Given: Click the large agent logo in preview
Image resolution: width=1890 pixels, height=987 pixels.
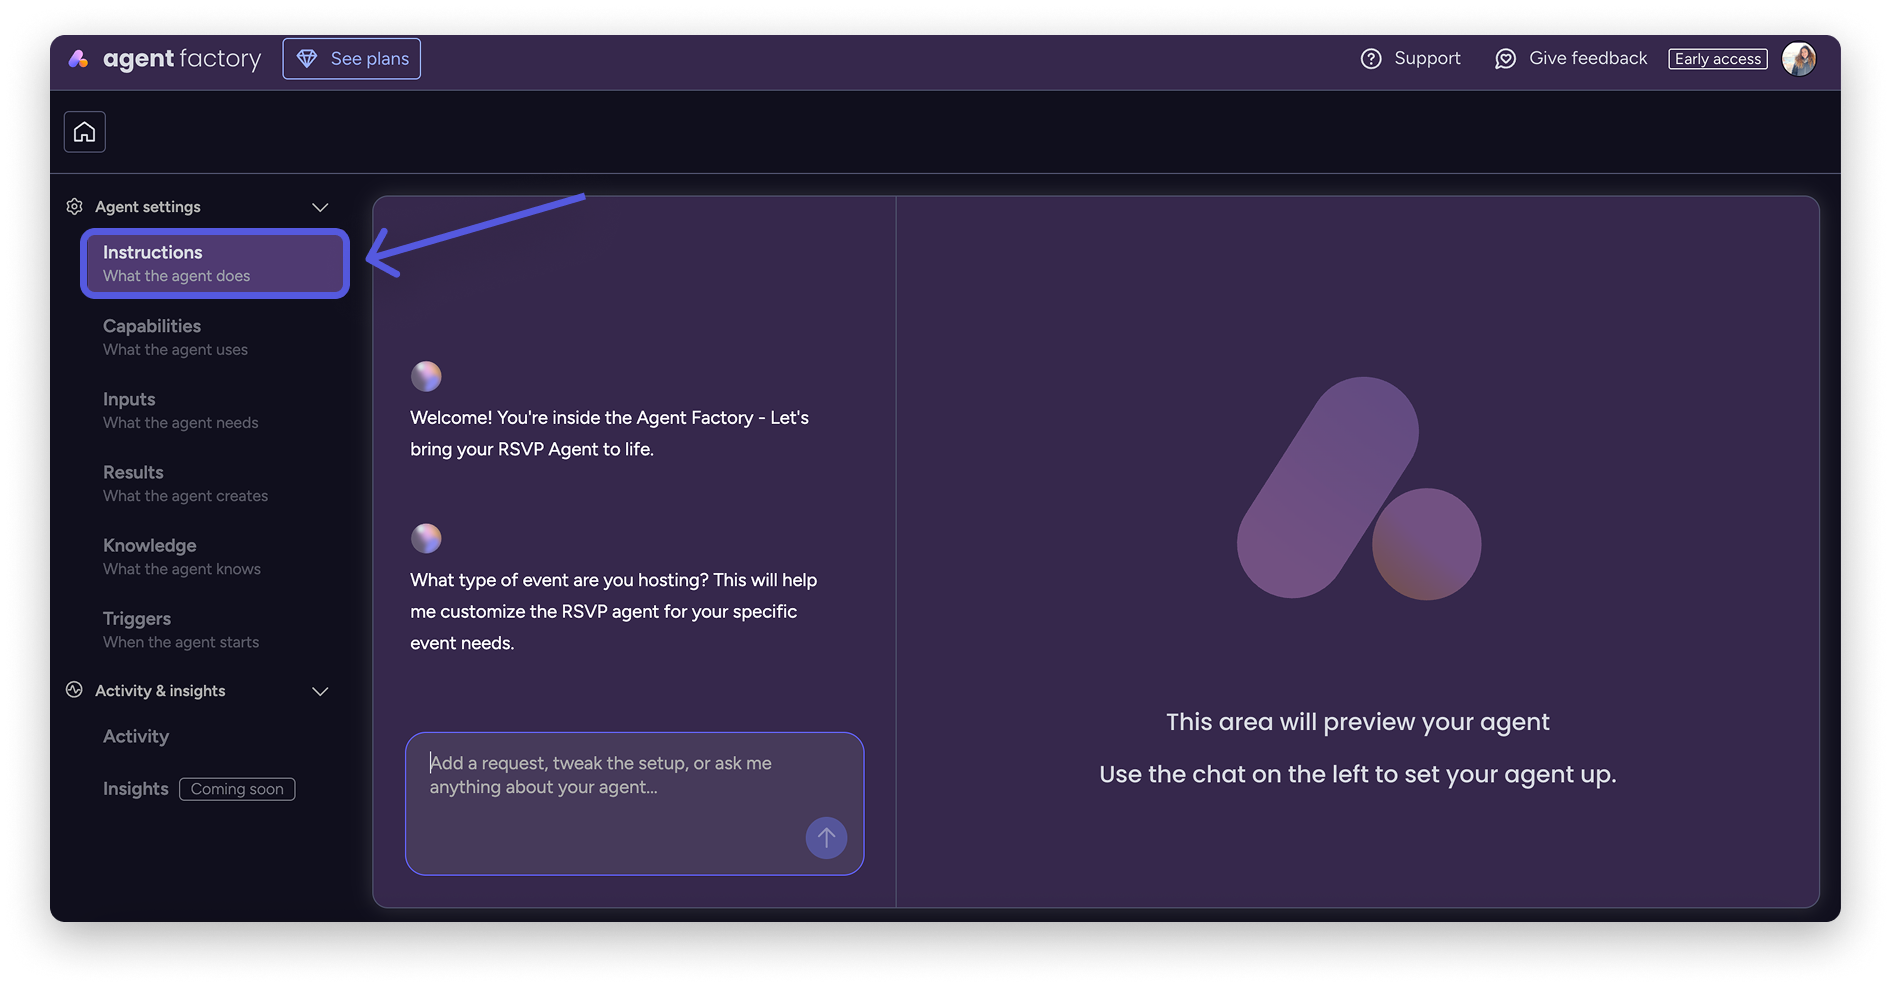Looking at the screenshot, I should 1359,488.
